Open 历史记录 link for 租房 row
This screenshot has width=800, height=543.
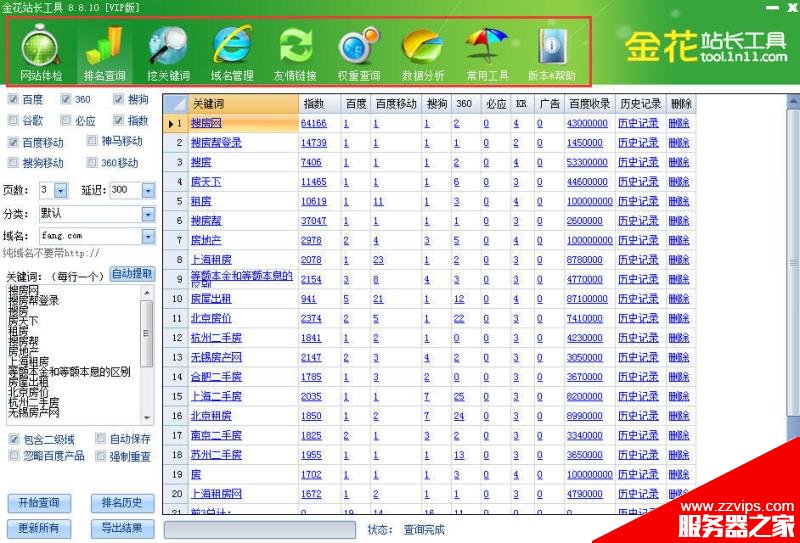(638, 201)
